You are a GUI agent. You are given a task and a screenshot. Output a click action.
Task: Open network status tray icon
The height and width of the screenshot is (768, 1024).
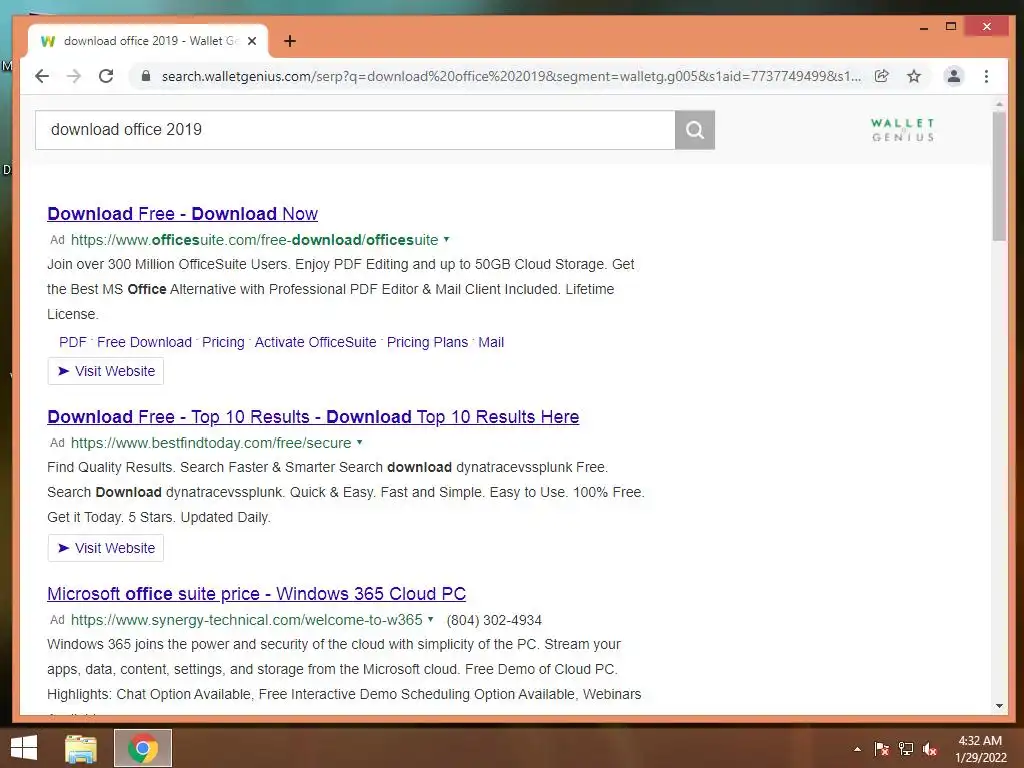tap(906, 749)
